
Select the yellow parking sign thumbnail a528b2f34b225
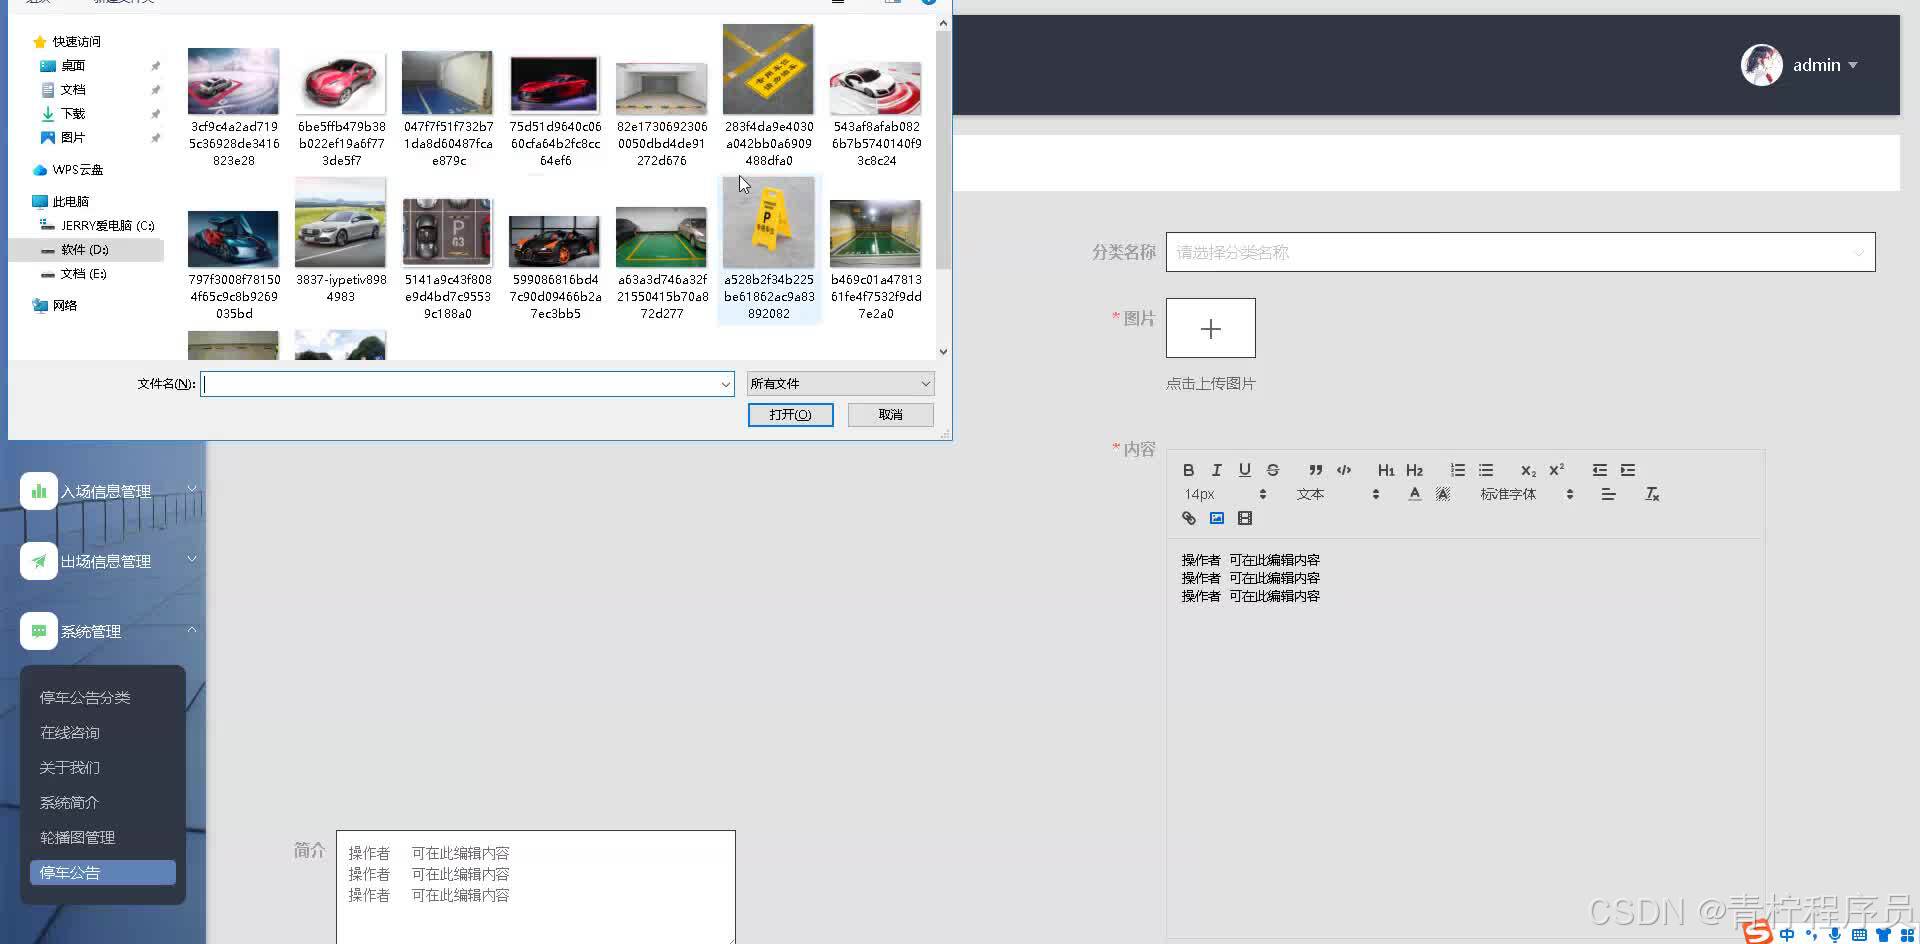pos(768,225)
